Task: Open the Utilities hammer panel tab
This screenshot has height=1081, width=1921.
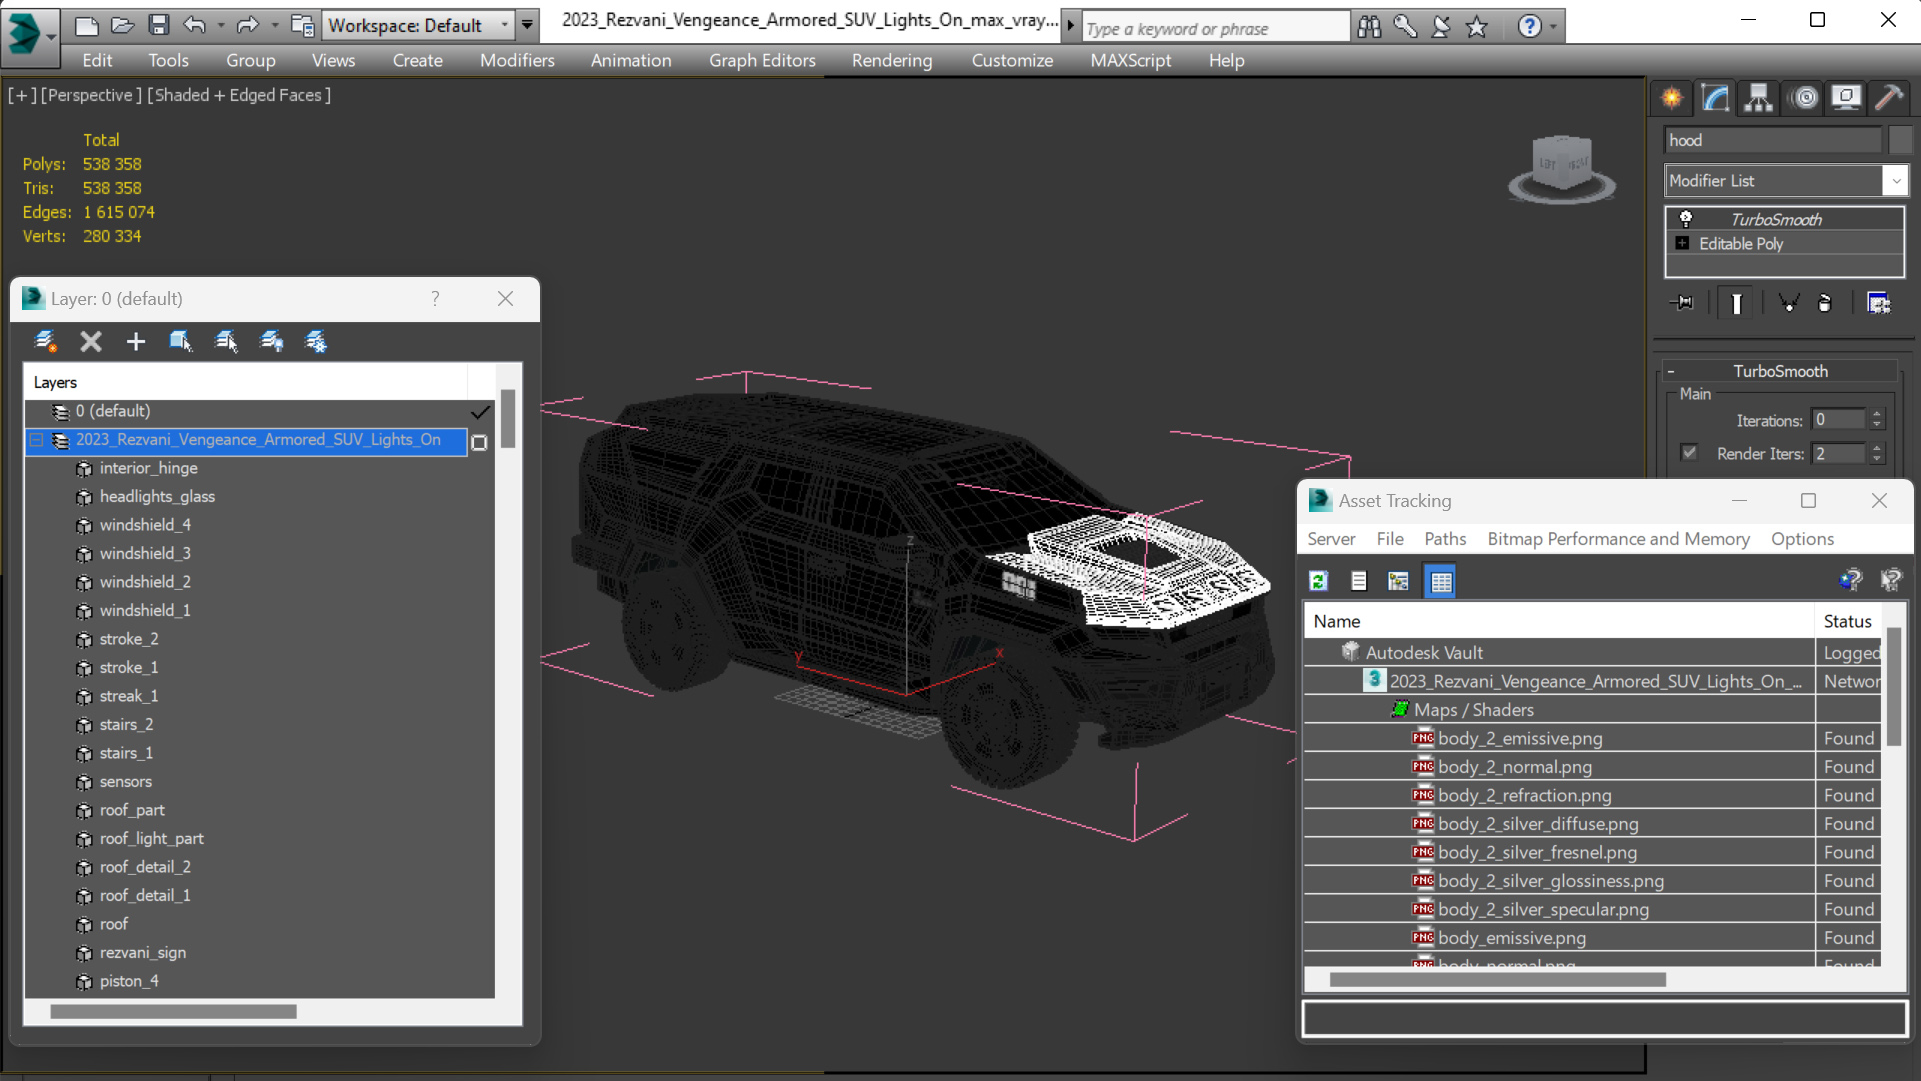Action: (x=1889, y=98)
